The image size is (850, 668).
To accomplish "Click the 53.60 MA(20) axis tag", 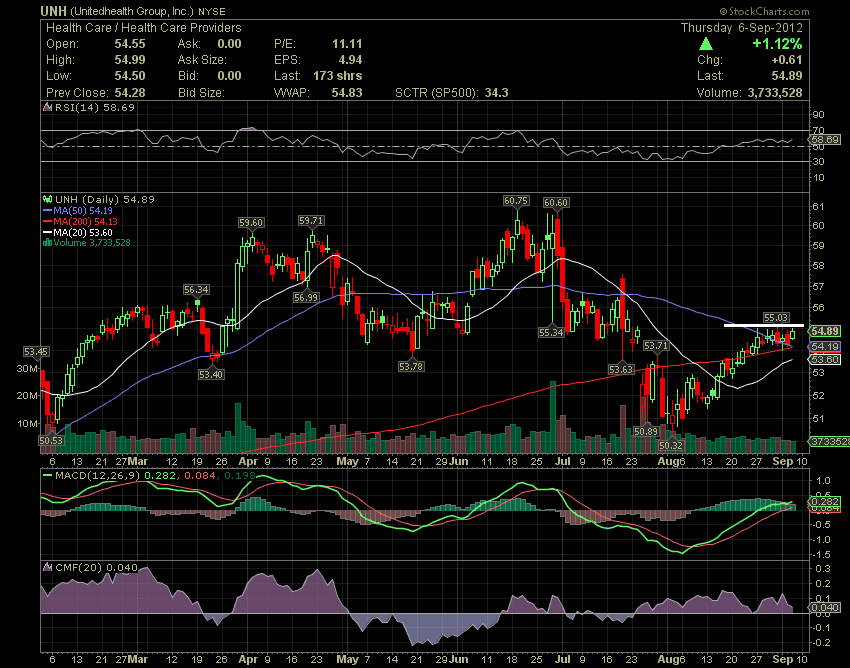I will [x=825, y=359].
